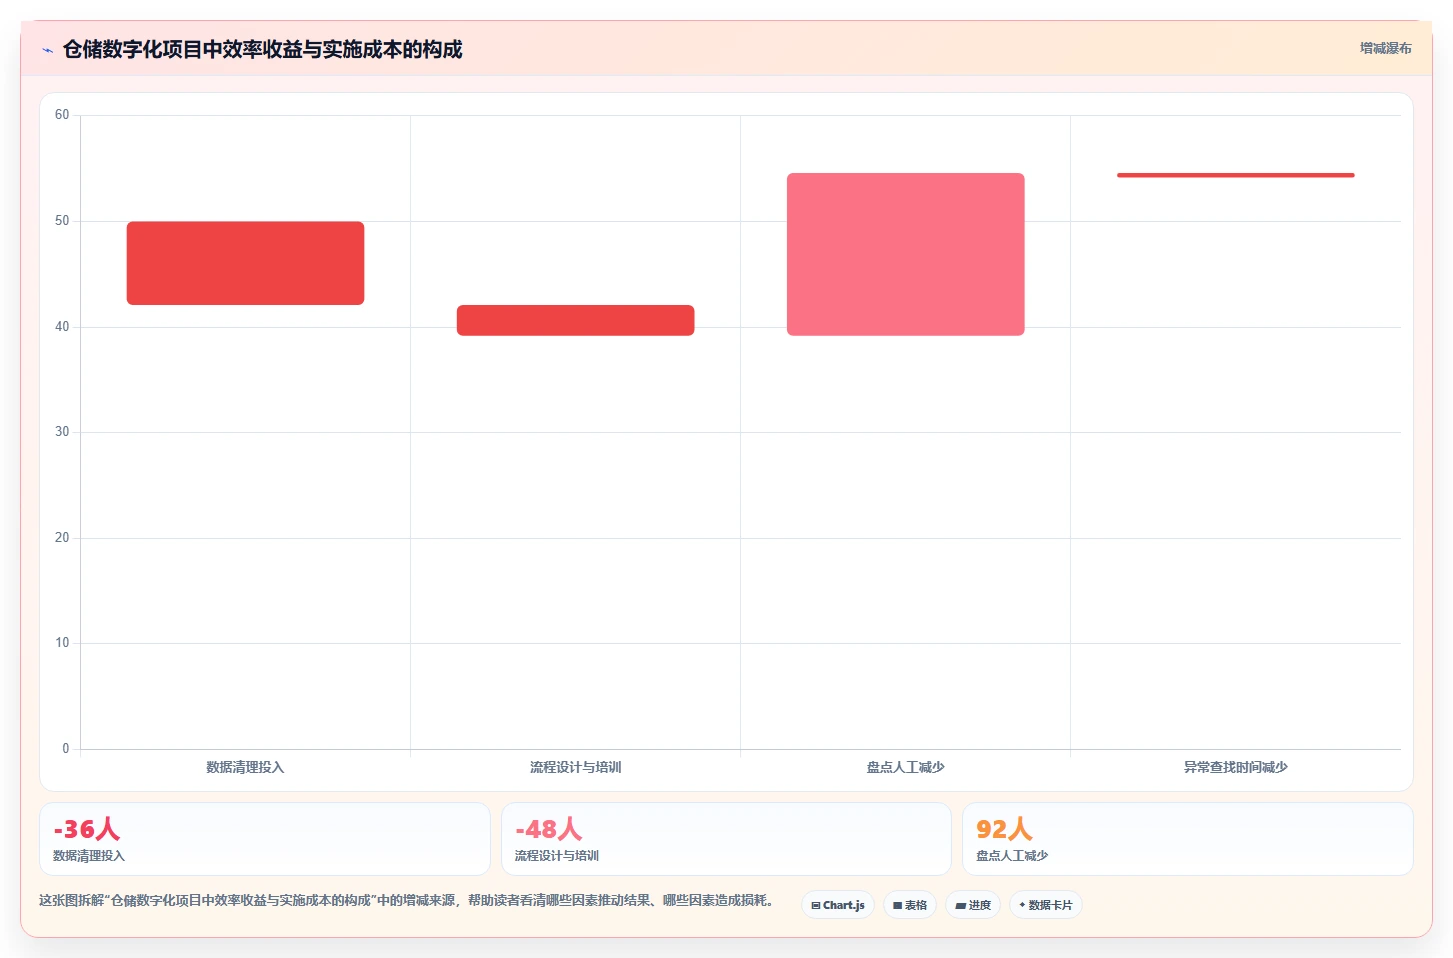The image size is (1453, 958).
Task: Click the y-axis tick label 0
Action: pos(66,749)
